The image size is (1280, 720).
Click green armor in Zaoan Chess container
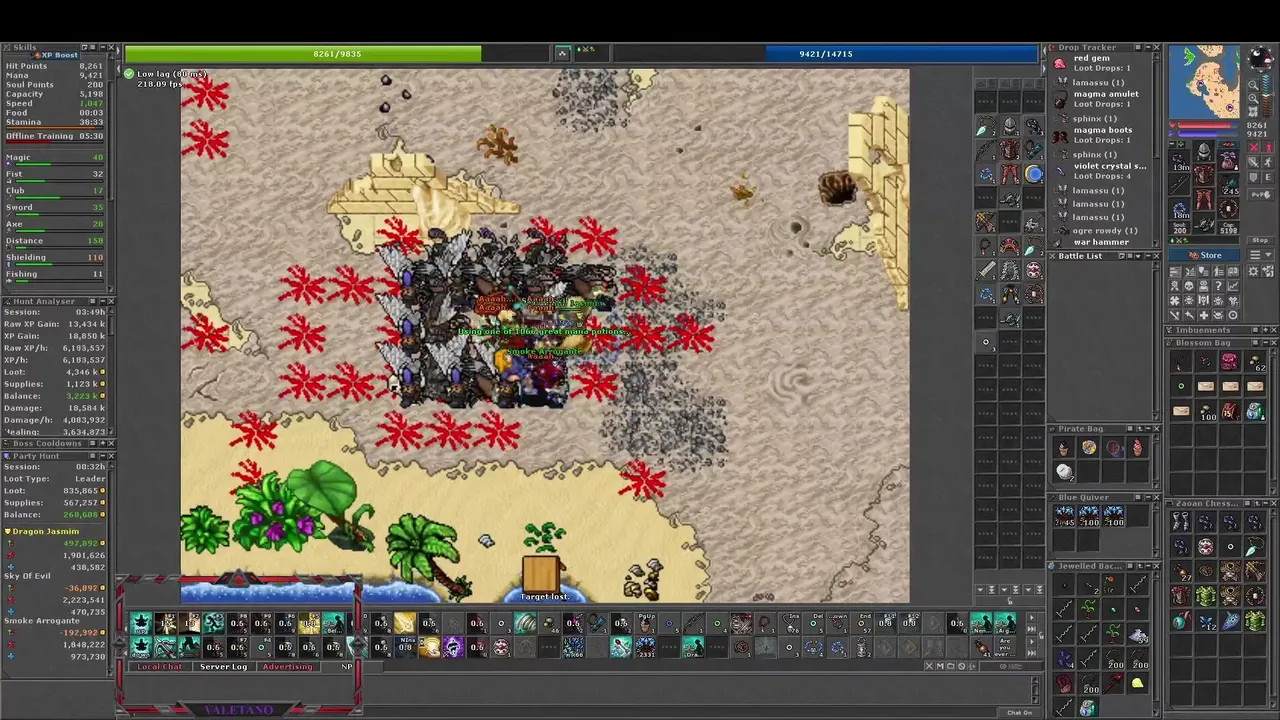[1205, 597]
